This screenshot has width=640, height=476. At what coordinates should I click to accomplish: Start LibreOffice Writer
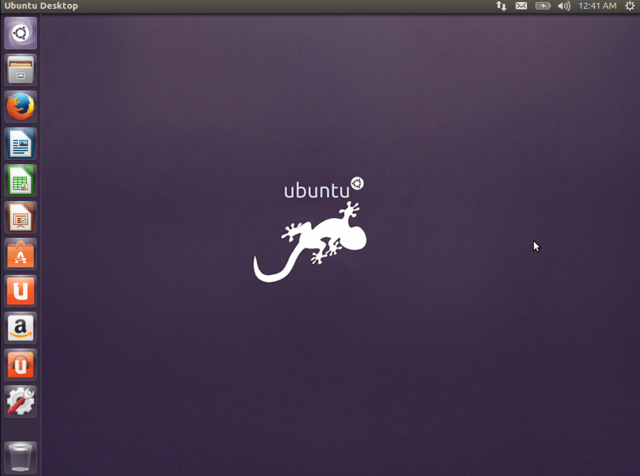coord(20,143)
